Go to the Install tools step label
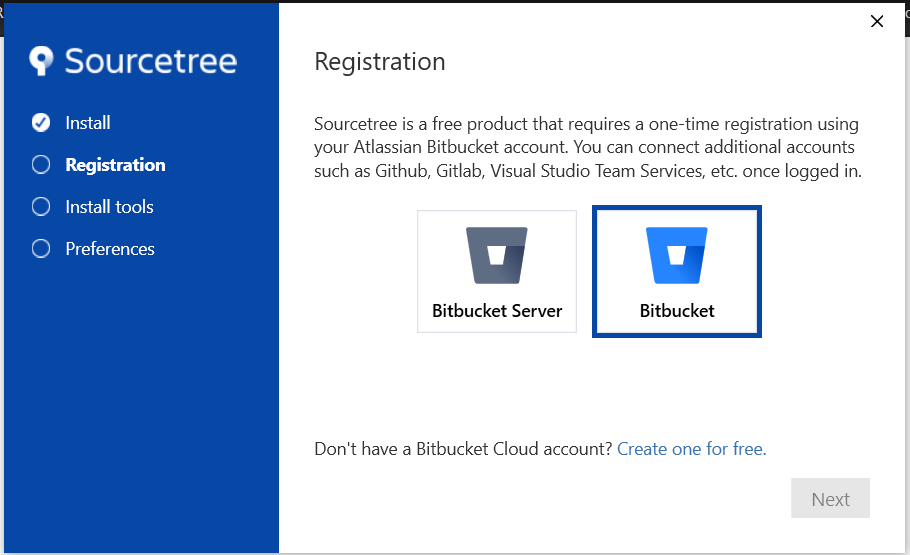Screen dimensions: 910x555 point(109,207)
